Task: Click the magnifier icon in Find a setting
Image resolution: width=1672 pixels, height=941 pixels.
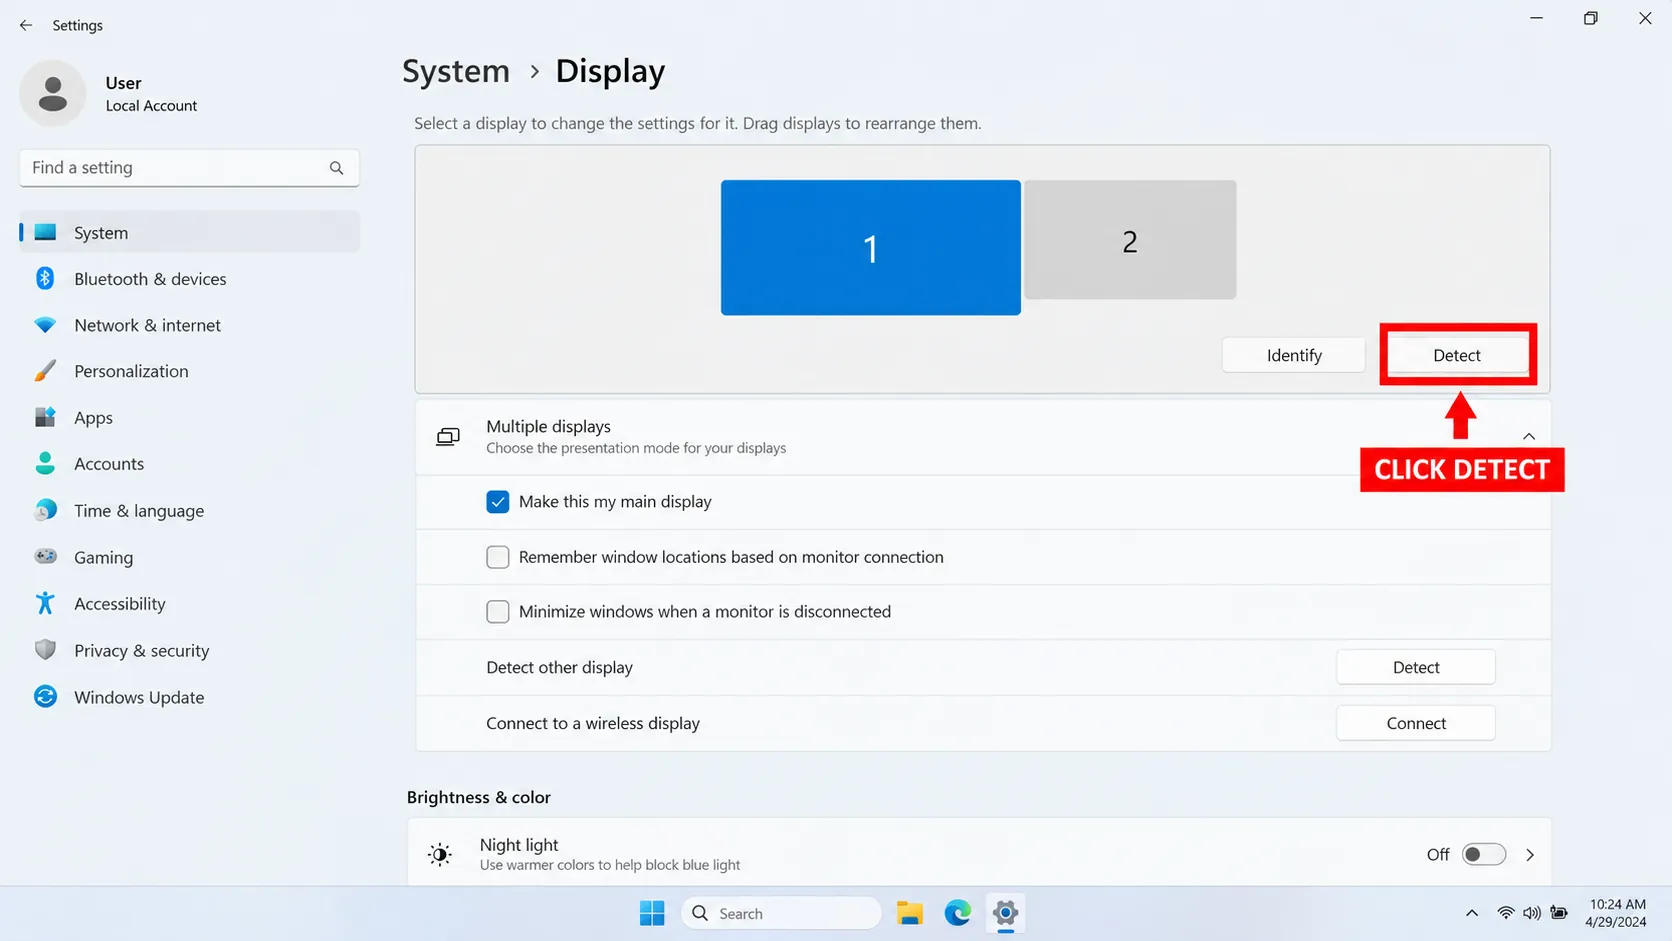Action: (336, 168)
